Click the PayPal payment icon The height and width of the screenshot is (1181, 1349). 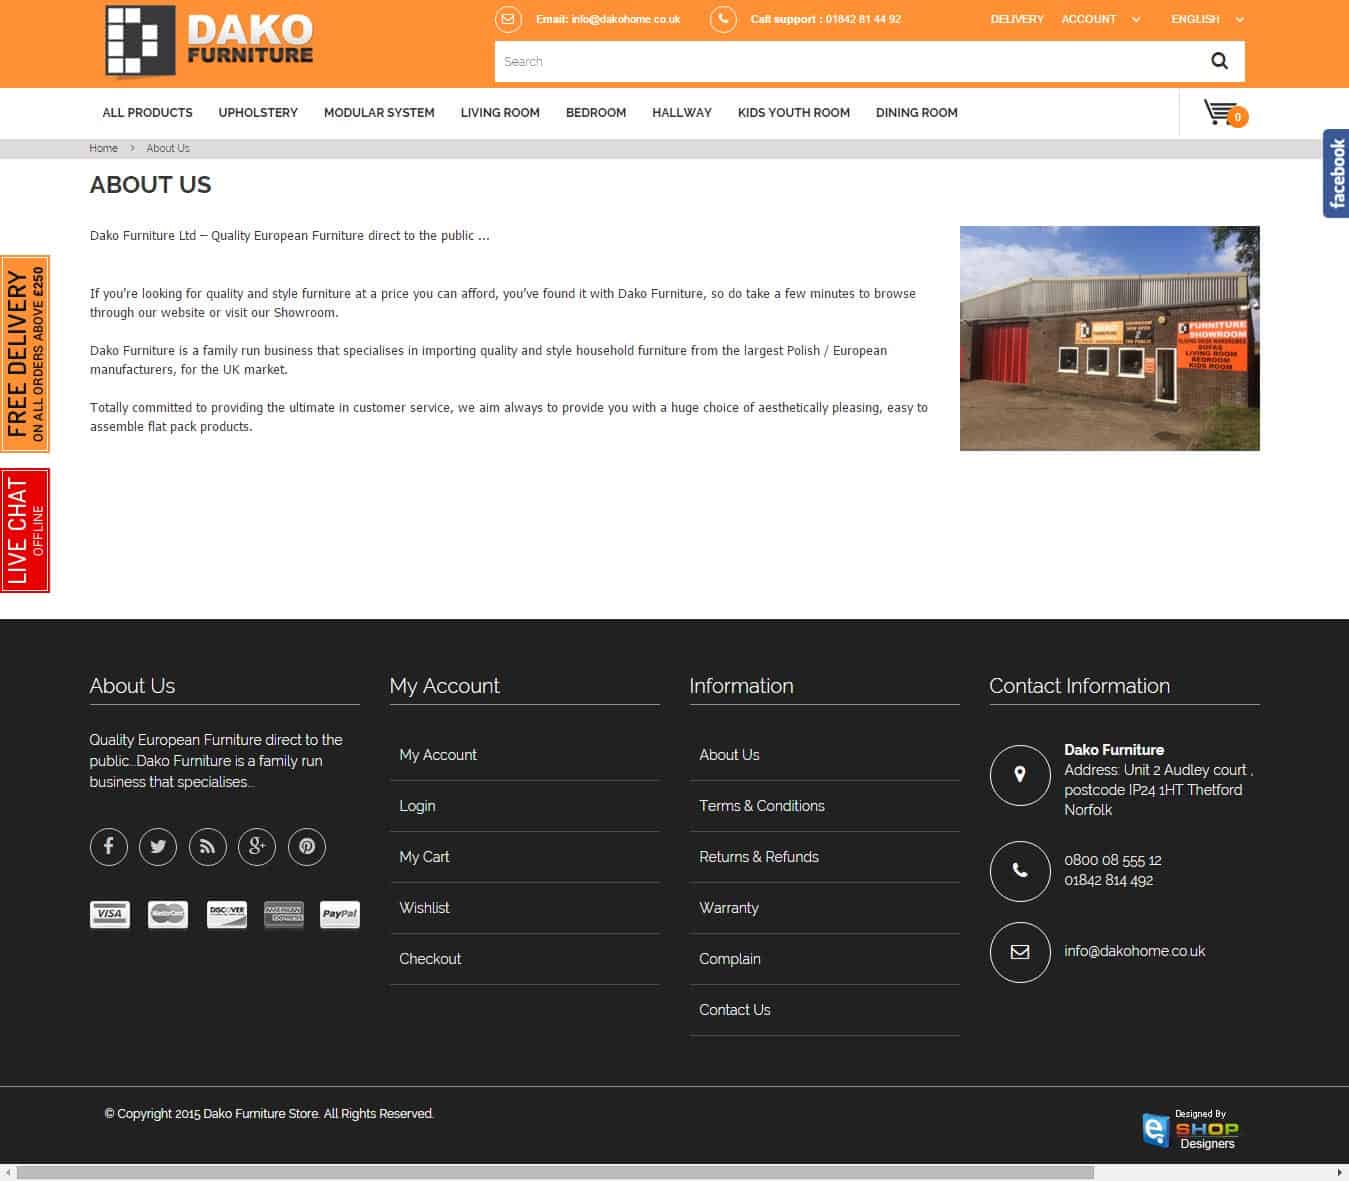340,914
